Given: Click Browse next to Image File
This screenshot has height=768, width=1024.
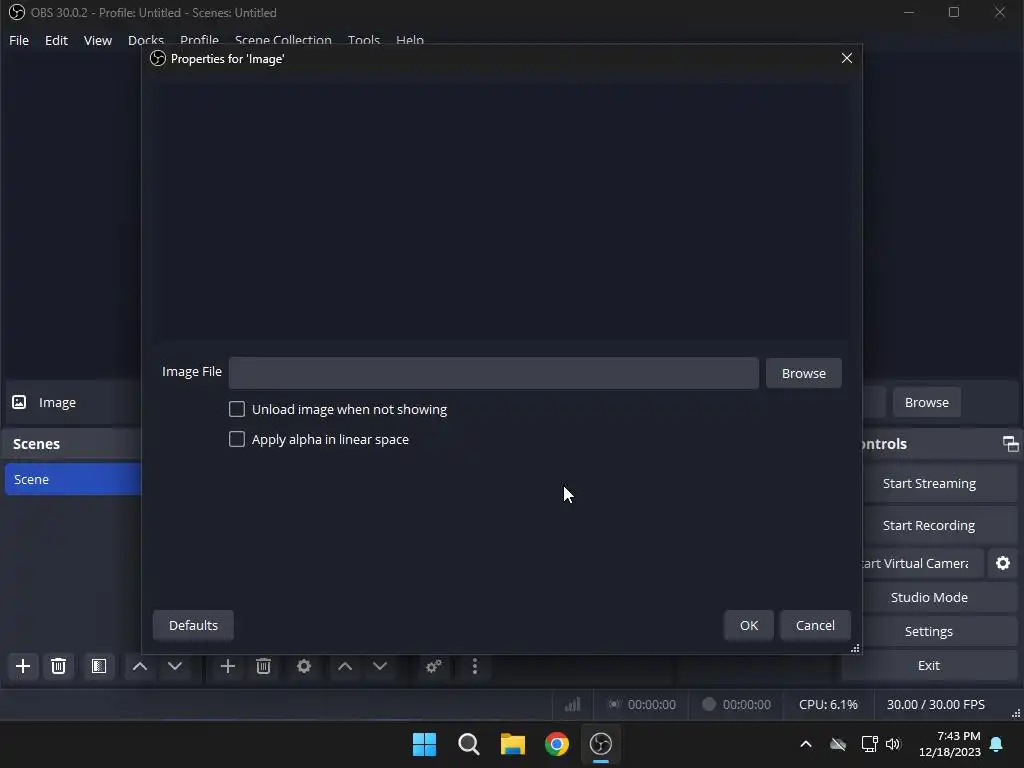Looking at the screenshot, I should click(803, 373).
